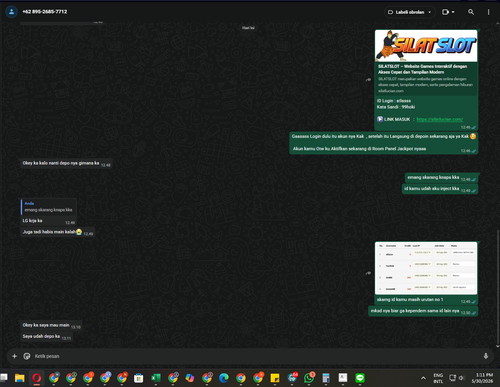500x387 pixels.
Task: Open the three-dot chat menu
Action: click(x=488, y=12)
